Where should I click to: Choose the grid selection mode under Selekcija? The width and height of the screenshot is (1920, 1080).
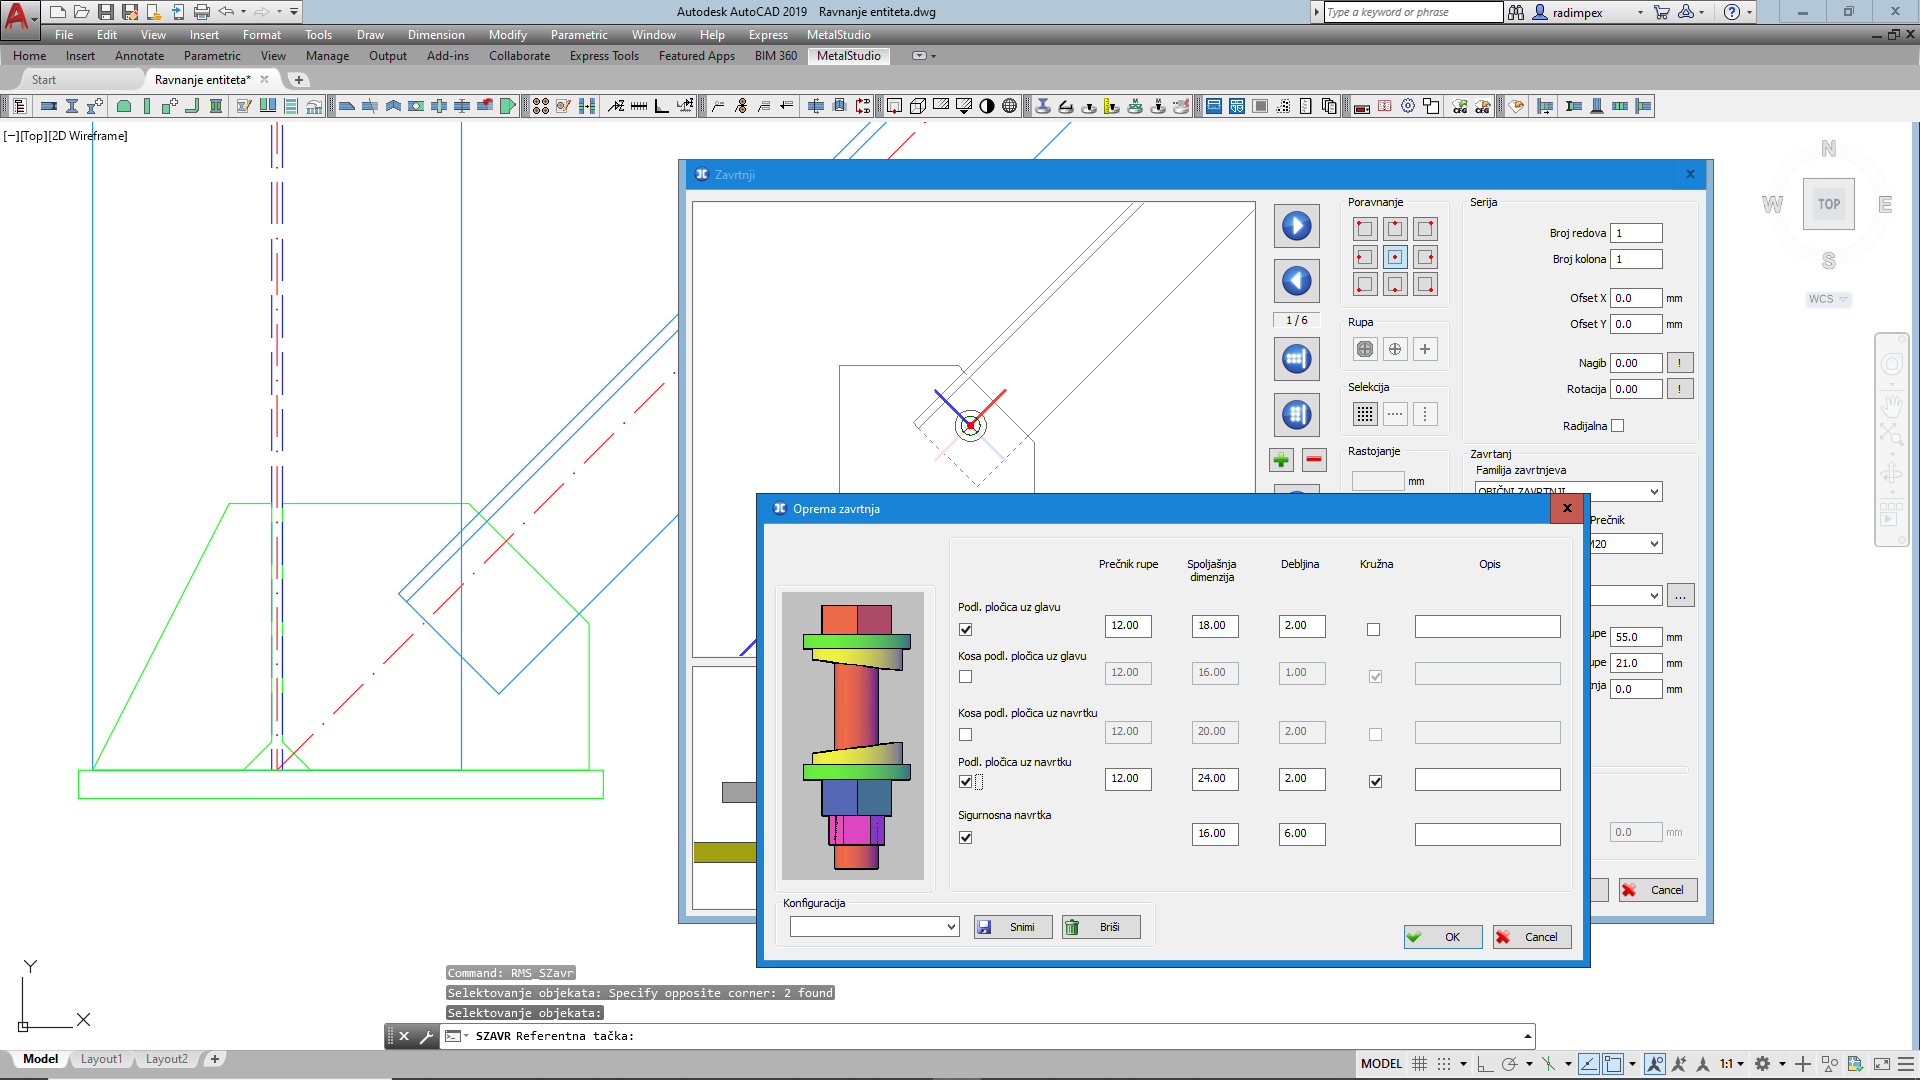1365,412
